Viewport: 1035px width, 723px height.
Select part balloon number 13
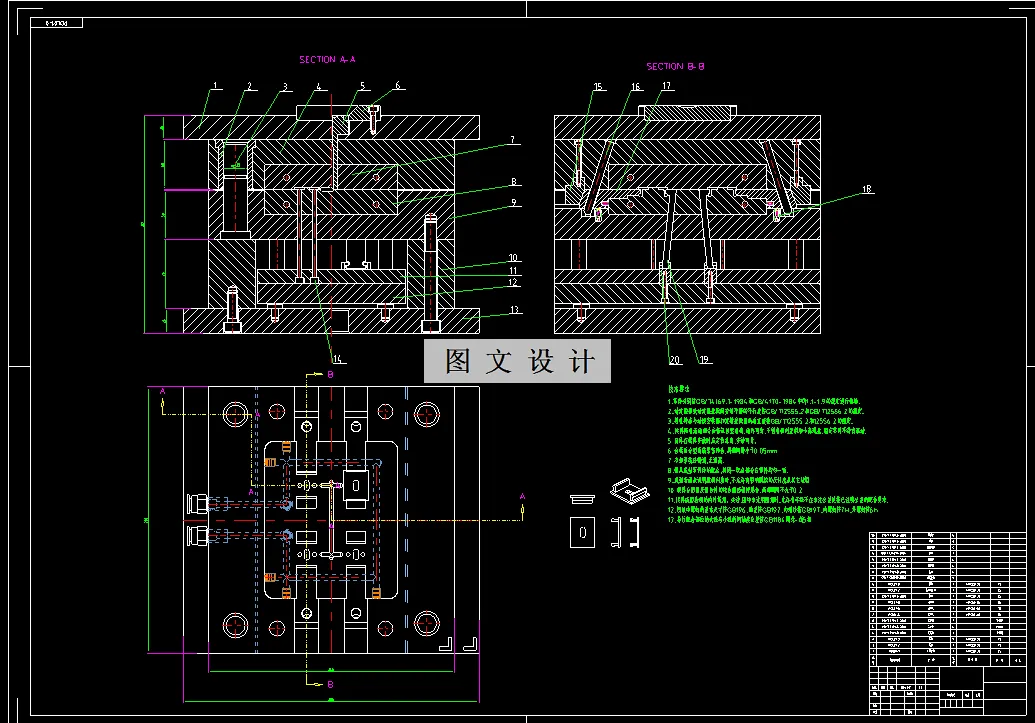click(514, 310)
